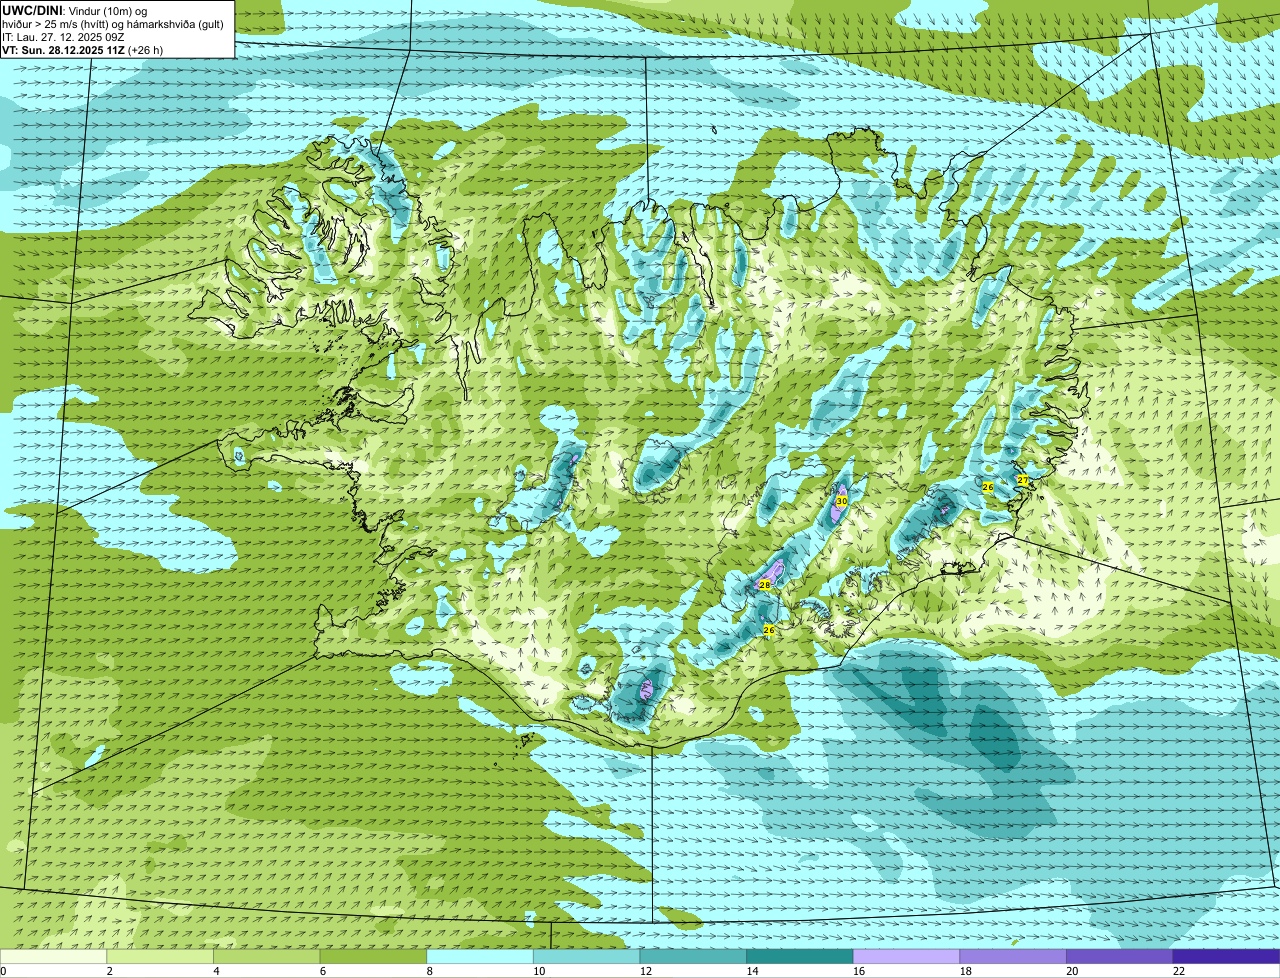Click the '8' scale label
Image resolution: width=1280 pixels, height=978 pixels.
(429, 971)
